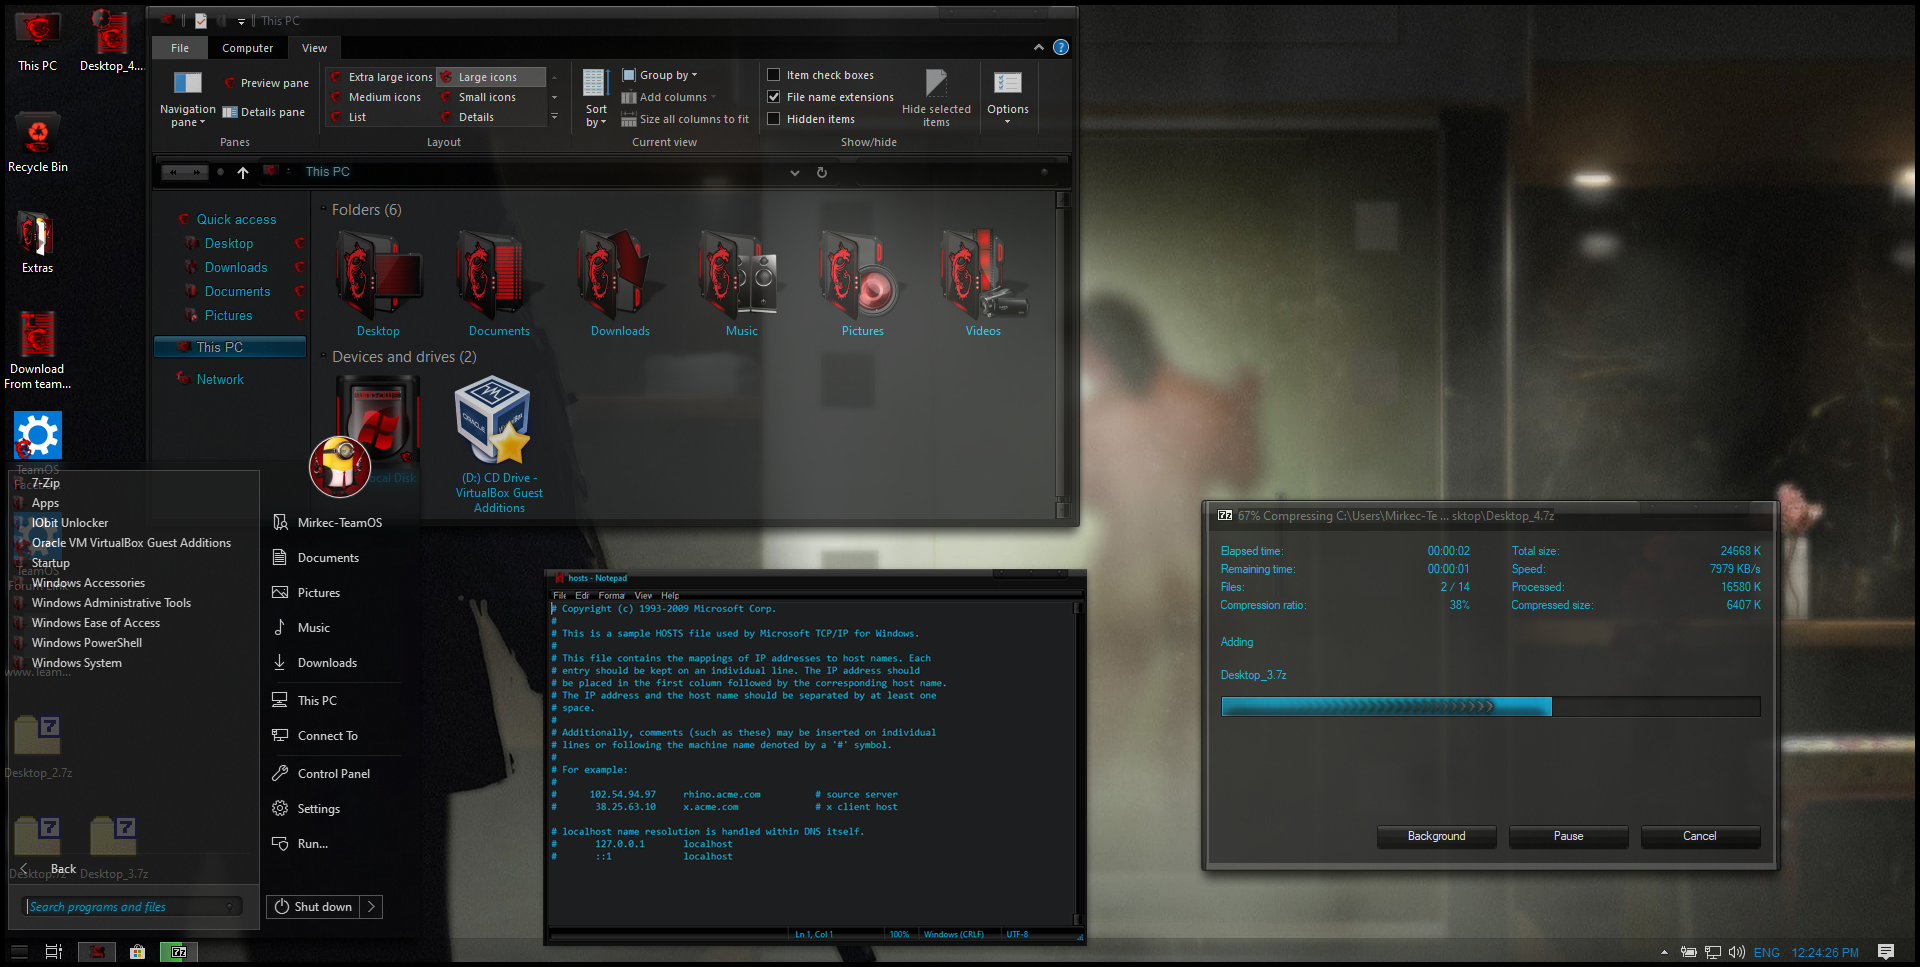This screenshot has height=967, width=1920.
Task: Show hidden system tray icons
Action: pyautogui.click(x=1664, y=952)
